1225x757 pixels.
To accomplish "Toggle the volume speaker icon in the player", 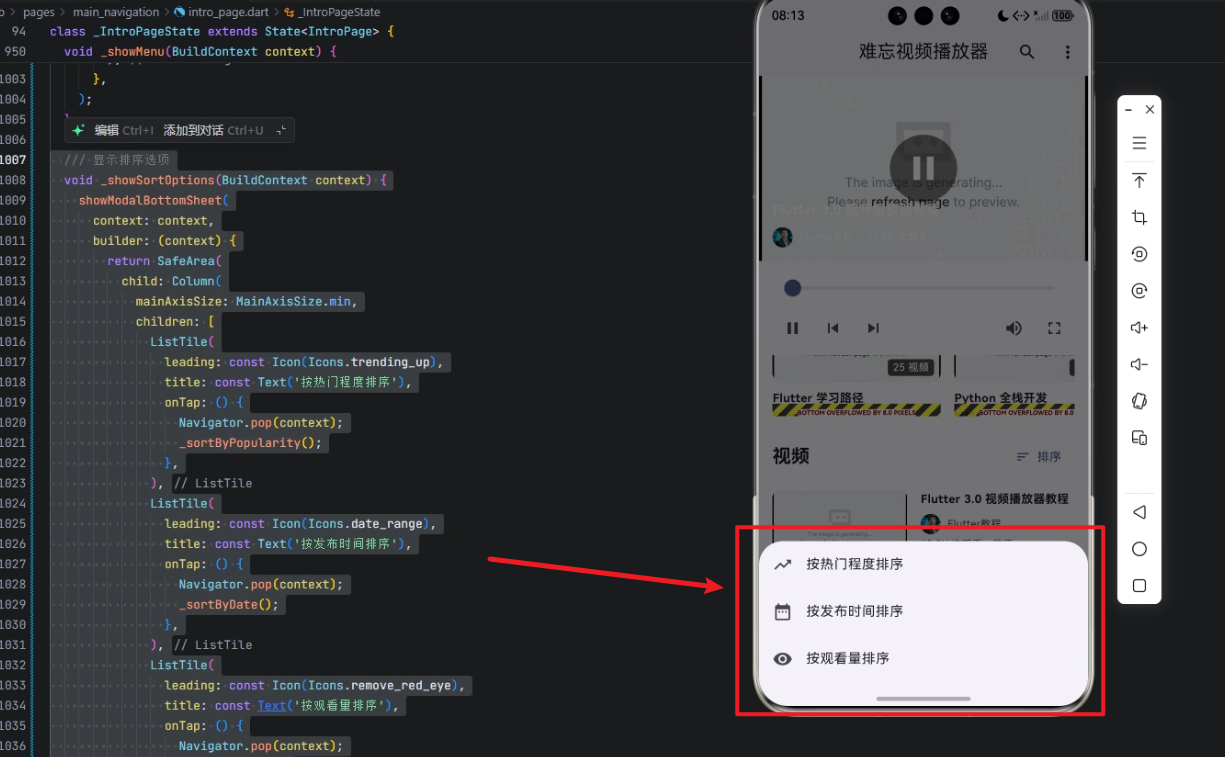I will coord(1014,328).
